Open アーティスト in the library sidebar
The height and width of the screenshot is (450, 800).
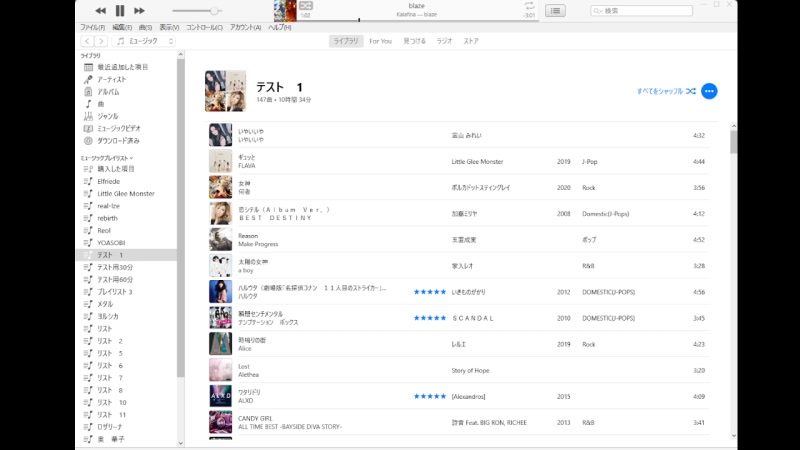click(x=112, y=79)
